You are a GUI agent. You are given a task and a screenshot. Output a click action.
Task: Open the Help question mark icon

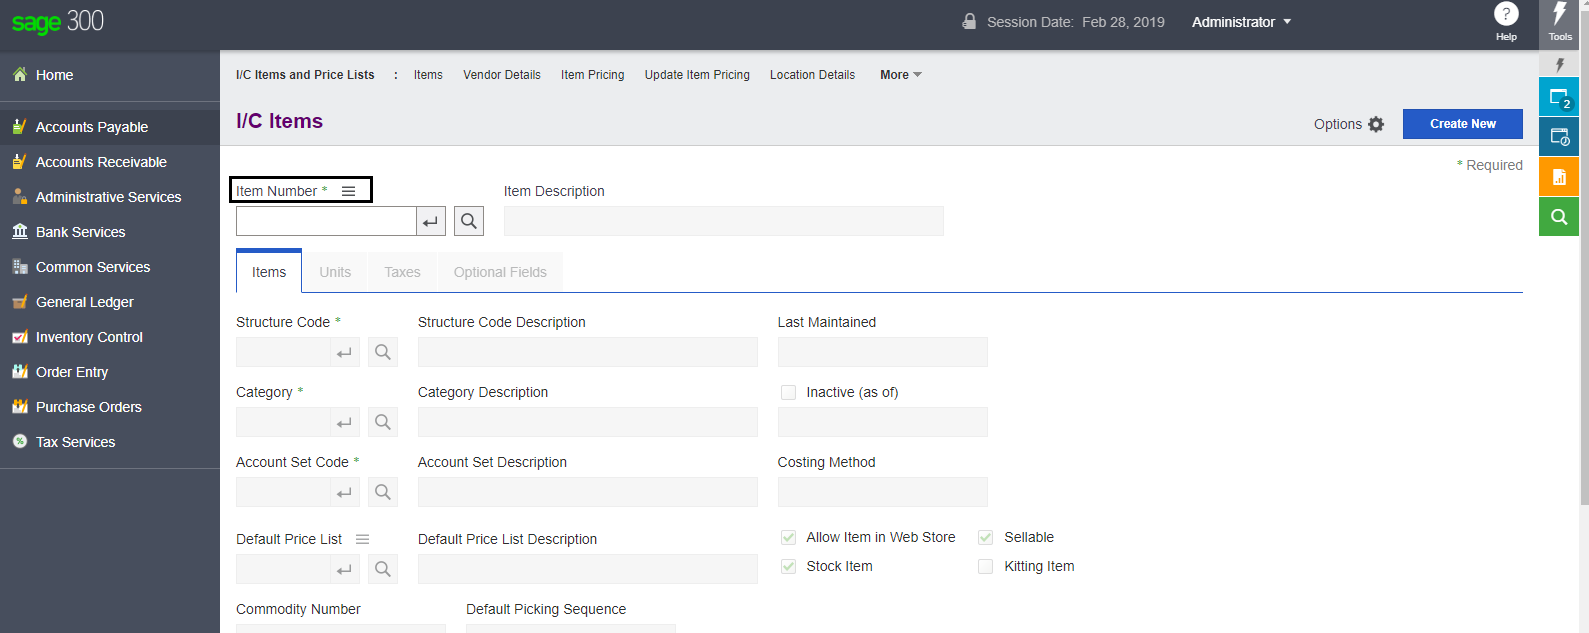(1506, 14)
